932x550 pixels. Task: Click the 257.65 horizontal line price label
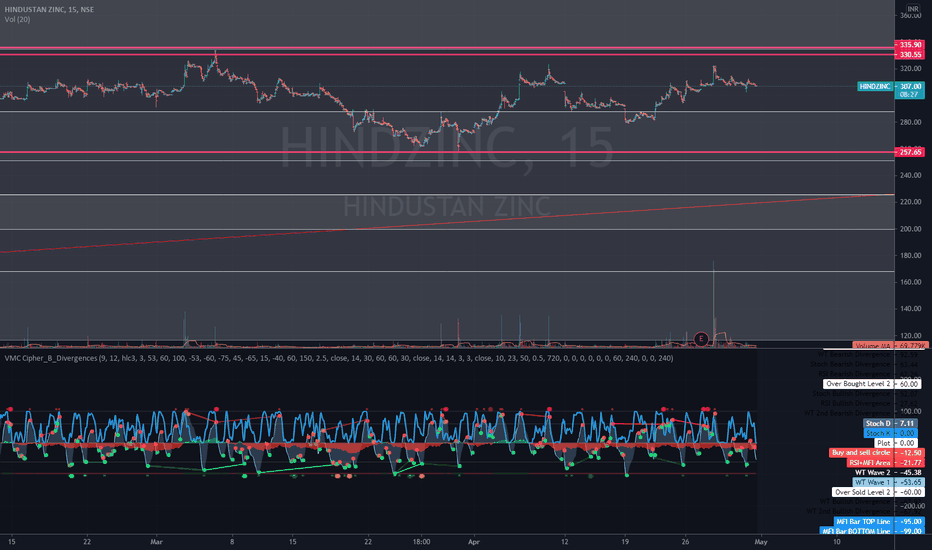coord(909,152)
